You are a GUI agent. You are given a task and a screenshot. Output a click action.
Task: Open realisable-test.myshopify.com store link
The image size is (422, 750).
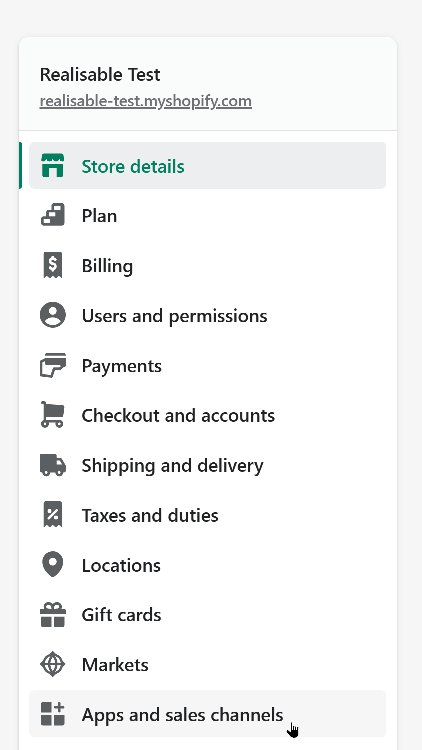point(145,101)
